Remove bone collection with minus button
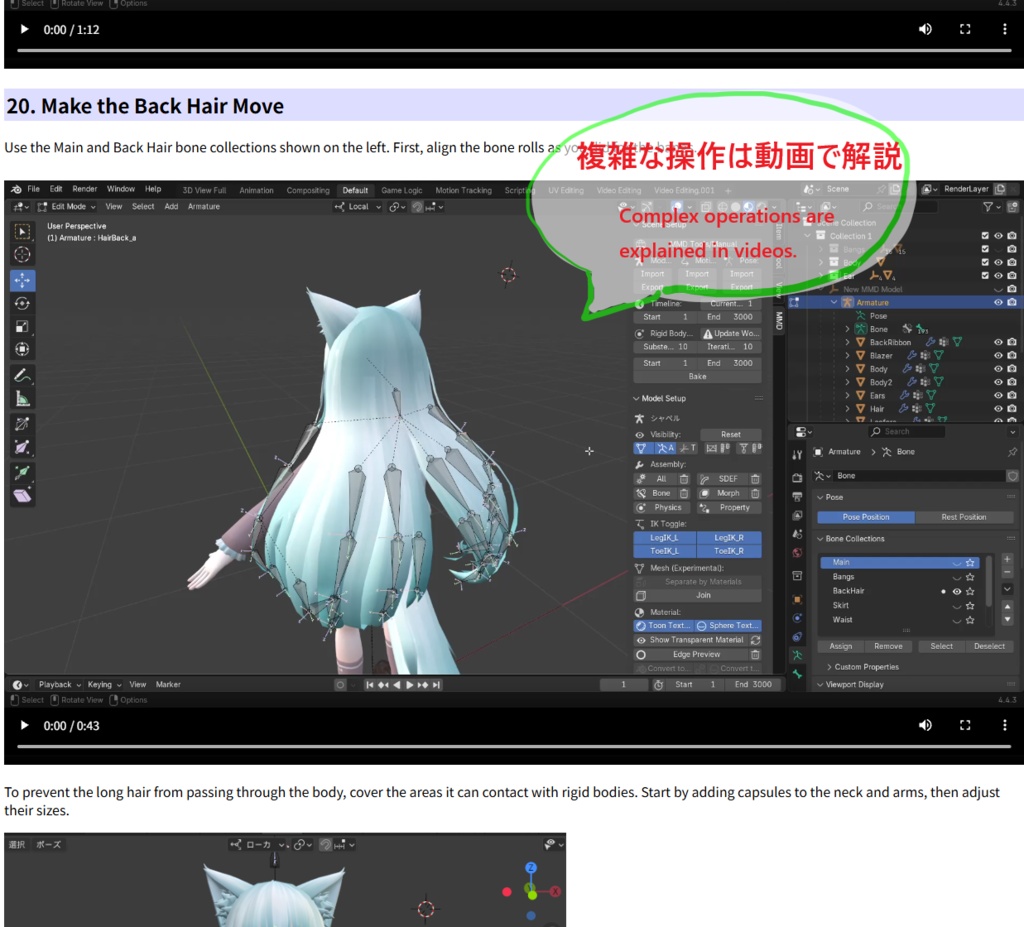 coord(1007,572)
